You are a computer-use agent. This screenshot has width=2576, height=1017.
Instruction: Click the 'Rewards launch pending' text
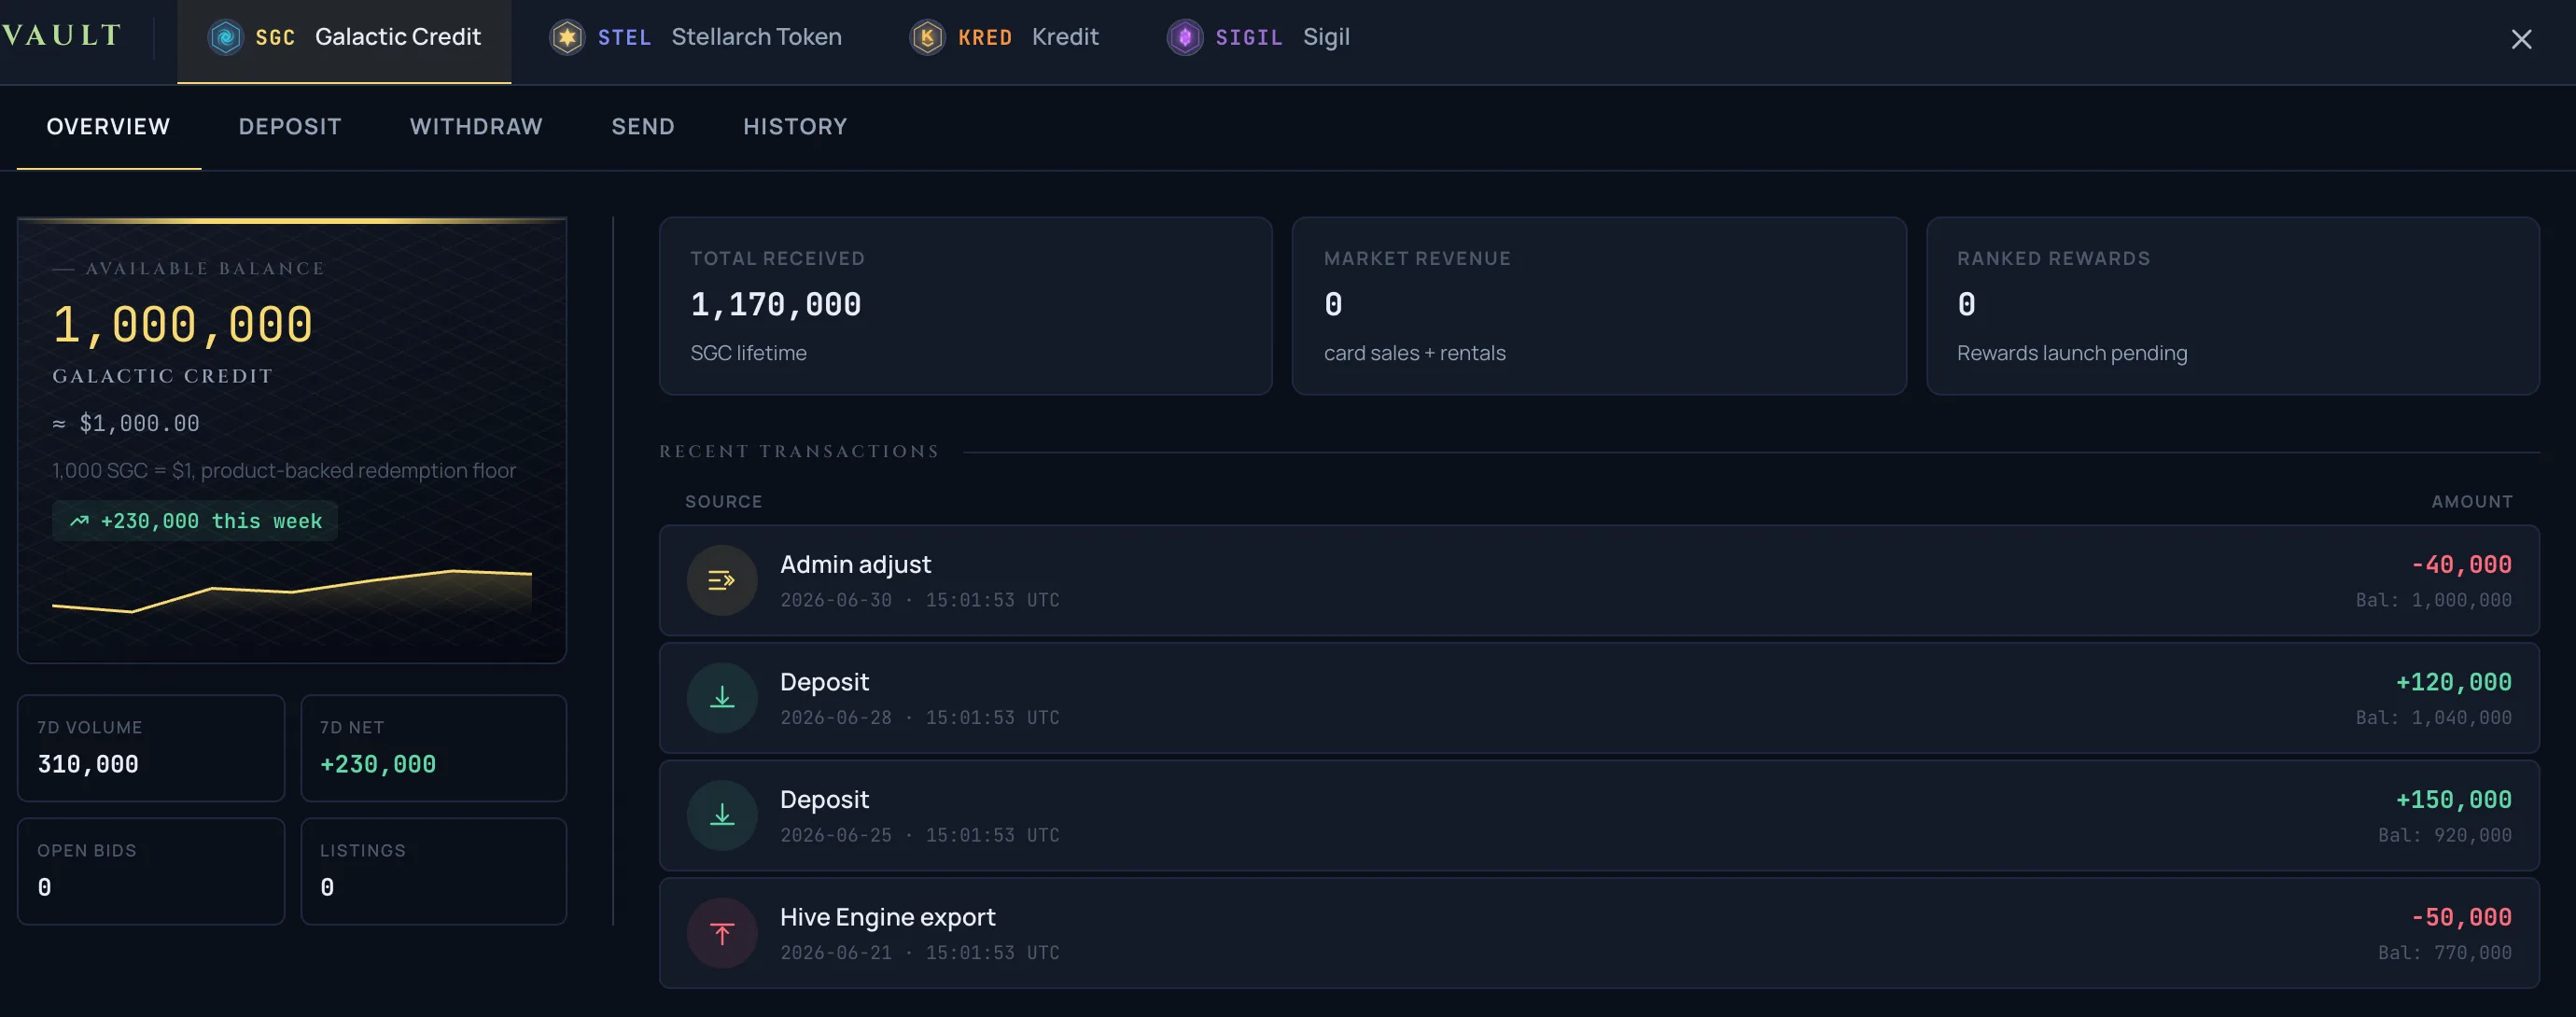2072,353
